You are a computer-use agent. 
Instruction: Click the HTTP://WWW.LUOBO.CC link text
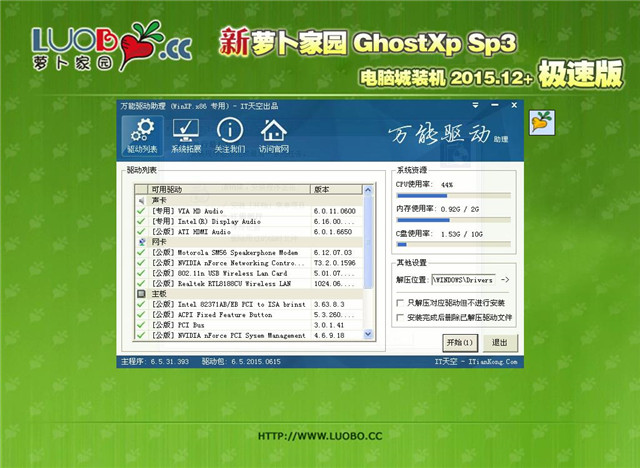(320, 436)
